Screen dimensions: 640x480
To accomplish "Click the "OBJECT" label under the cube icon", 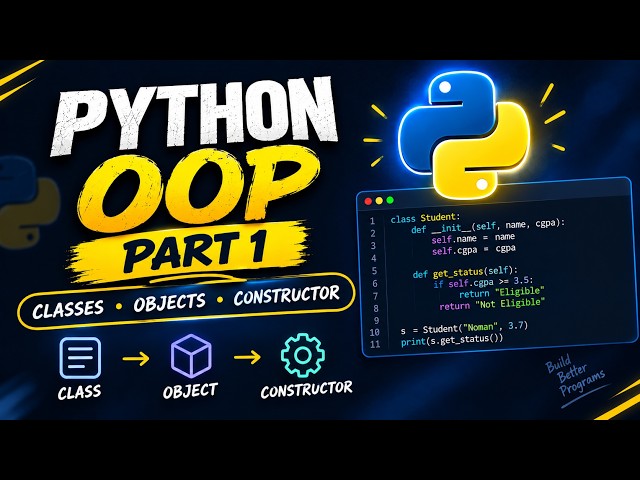I will coord(190,391).
